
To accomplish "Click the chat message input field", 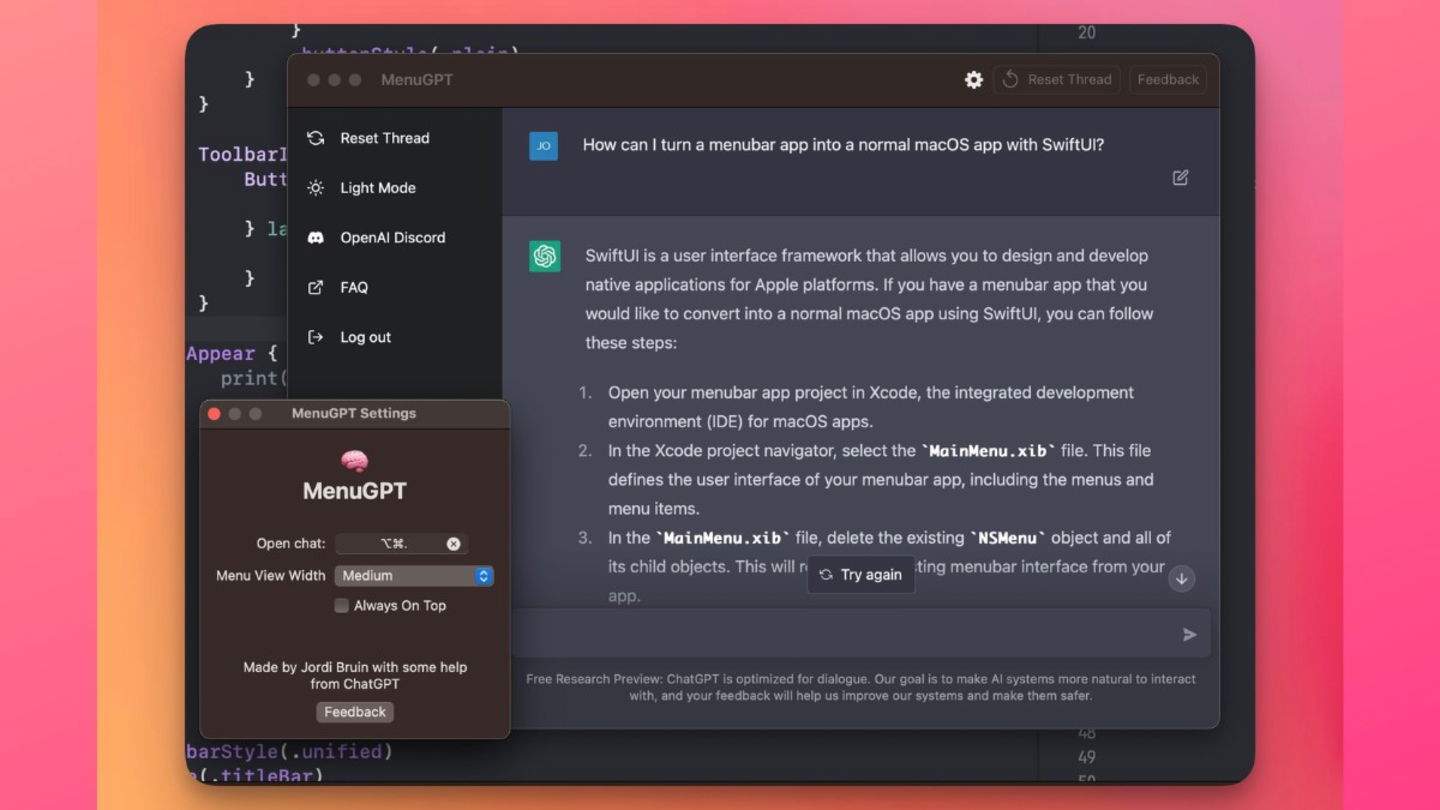I will 850,633.
